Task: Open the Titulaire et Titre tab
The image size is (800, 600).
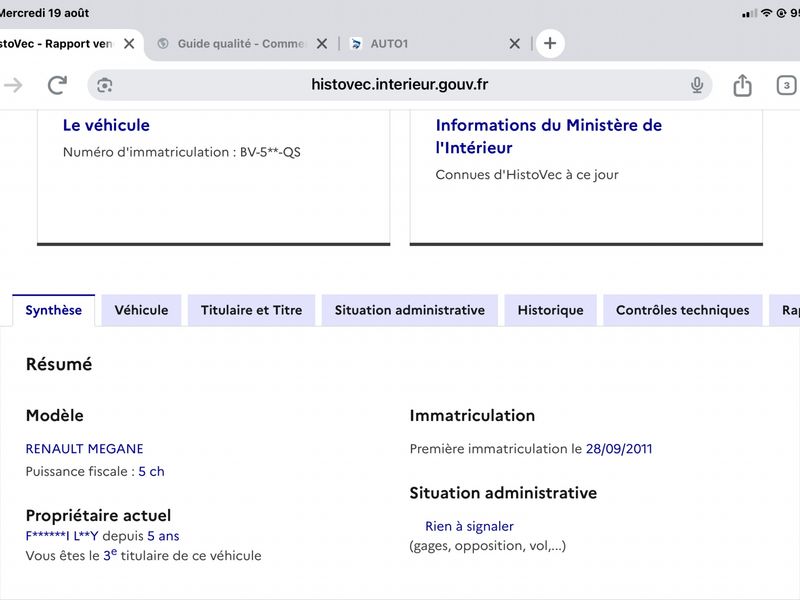Action: 252,310
